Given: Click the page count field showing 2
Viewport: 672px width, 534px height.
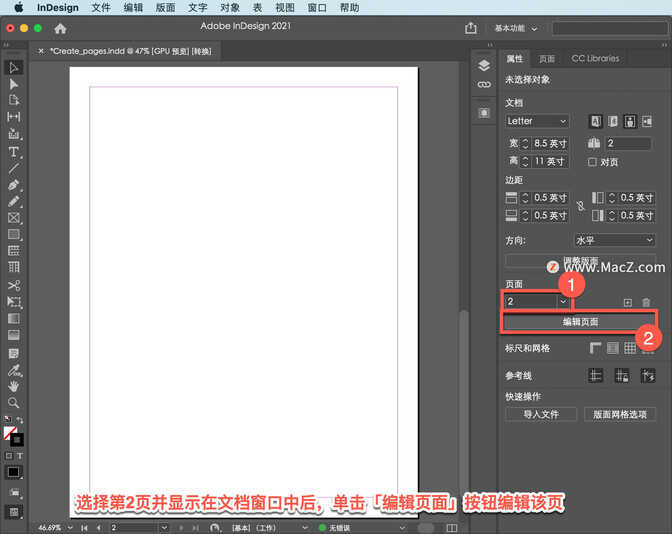Looking at the screenshot, I should pos(628,143).
